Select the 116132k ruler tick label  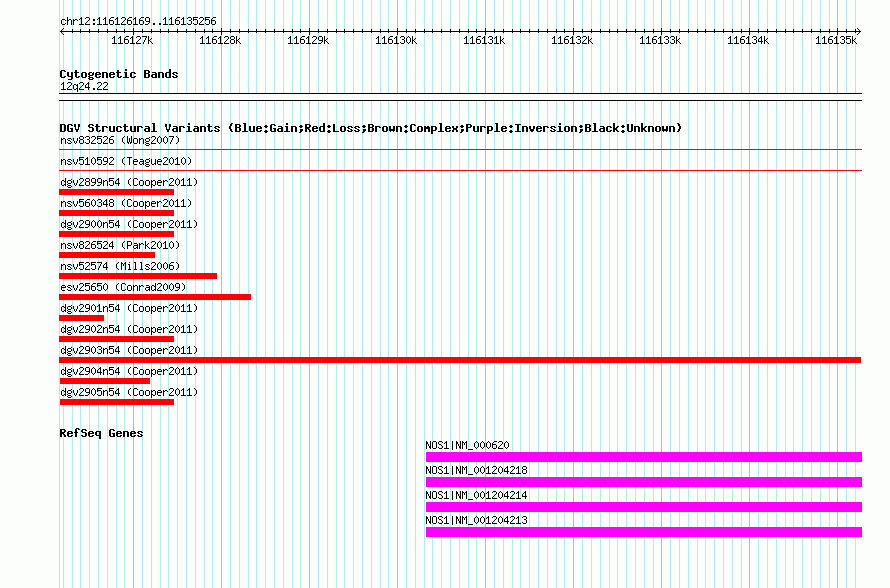(572, 40)
